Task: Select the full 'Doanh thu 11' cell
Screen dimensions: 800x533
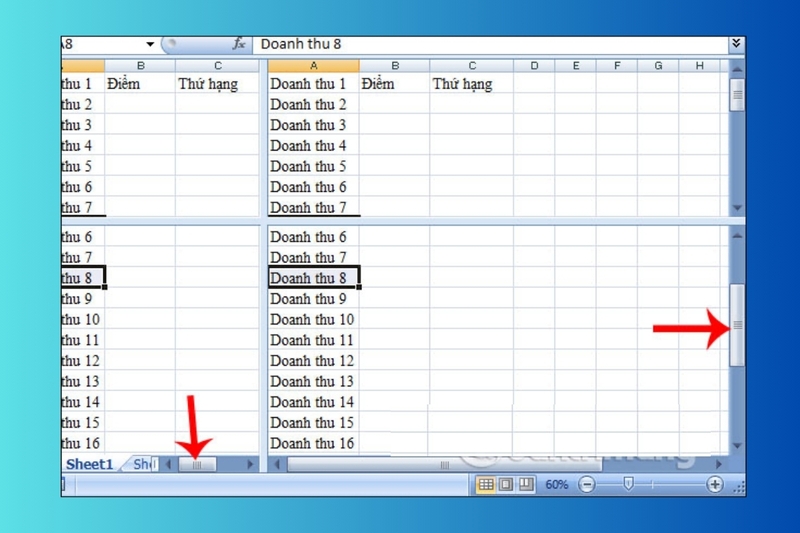Action: click(313, 340)
